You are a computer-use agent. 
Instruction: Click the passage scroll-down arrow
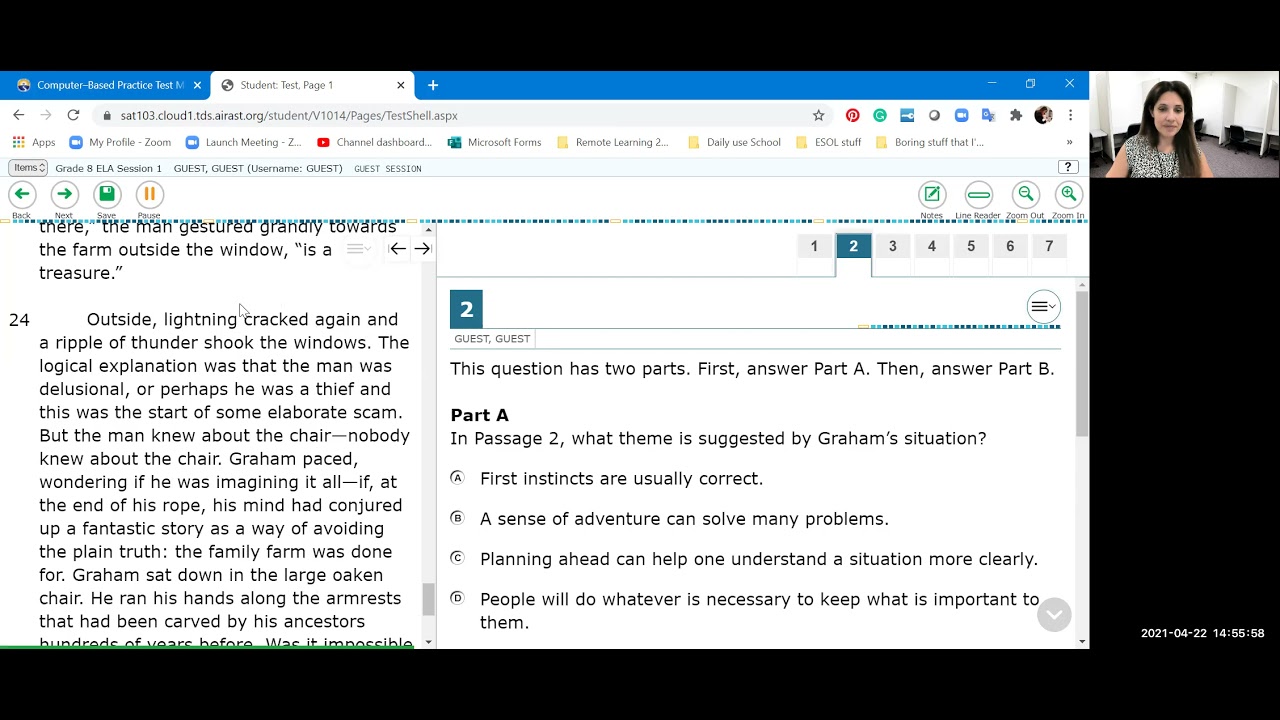point(429,642)
